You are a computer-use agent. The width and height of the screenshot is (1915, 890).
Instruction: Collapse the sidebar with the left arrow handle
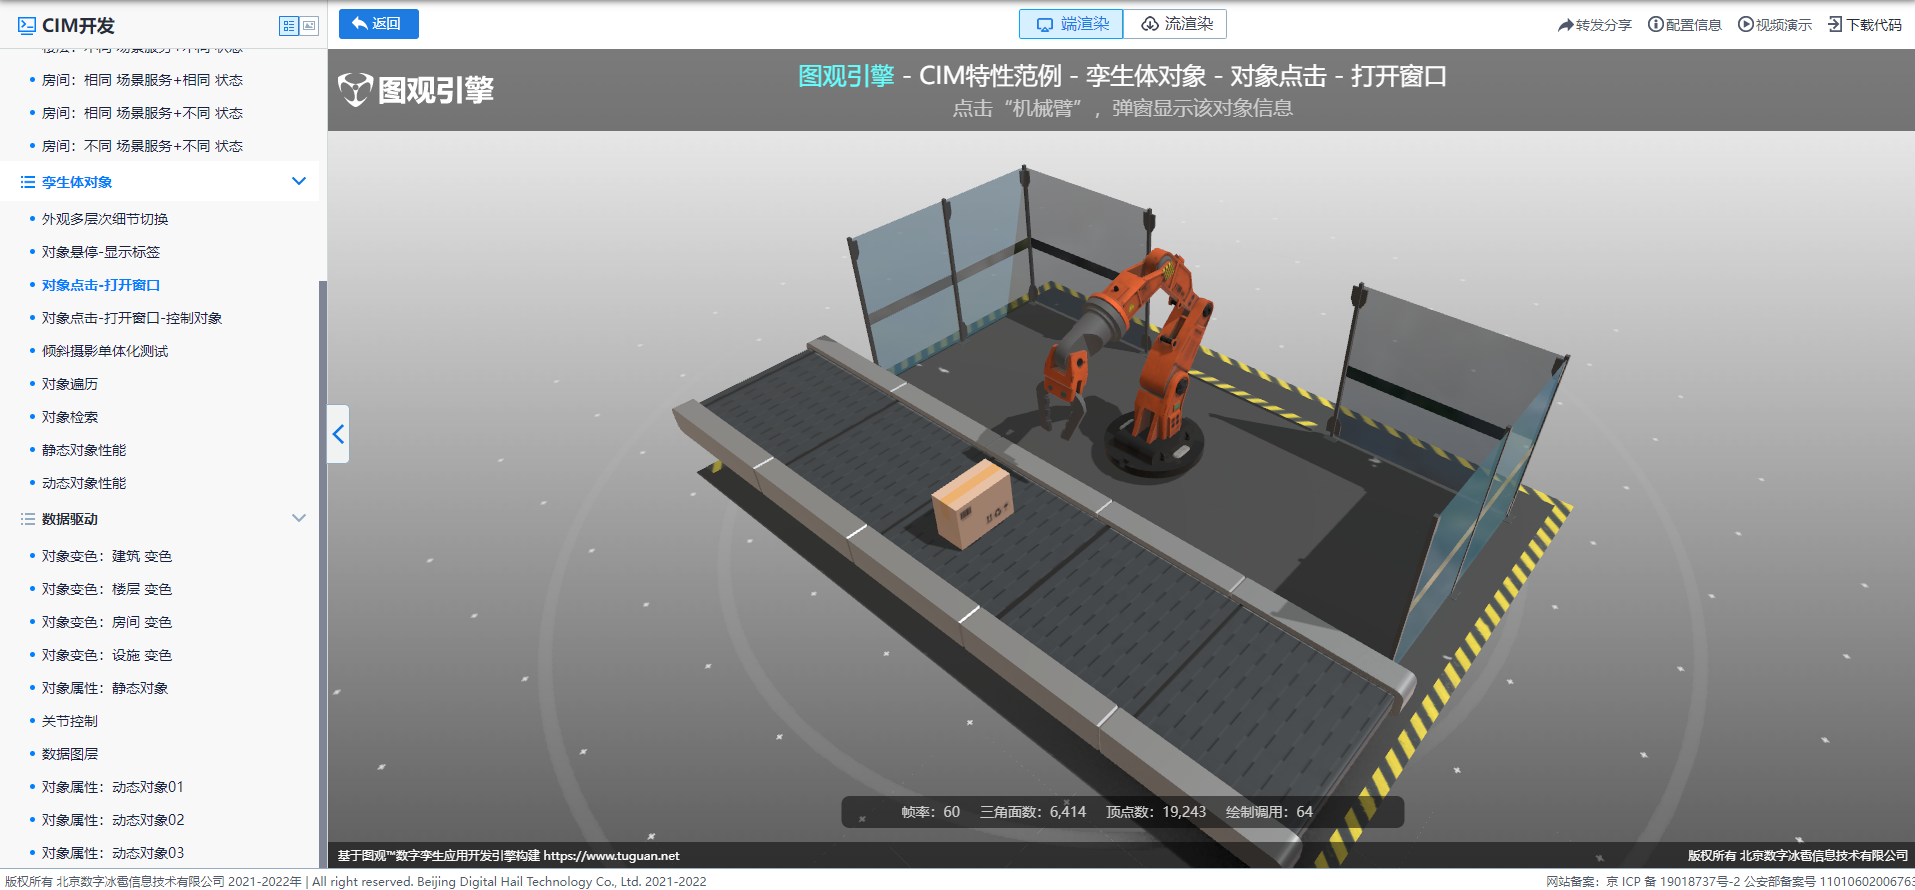point(338,434)
